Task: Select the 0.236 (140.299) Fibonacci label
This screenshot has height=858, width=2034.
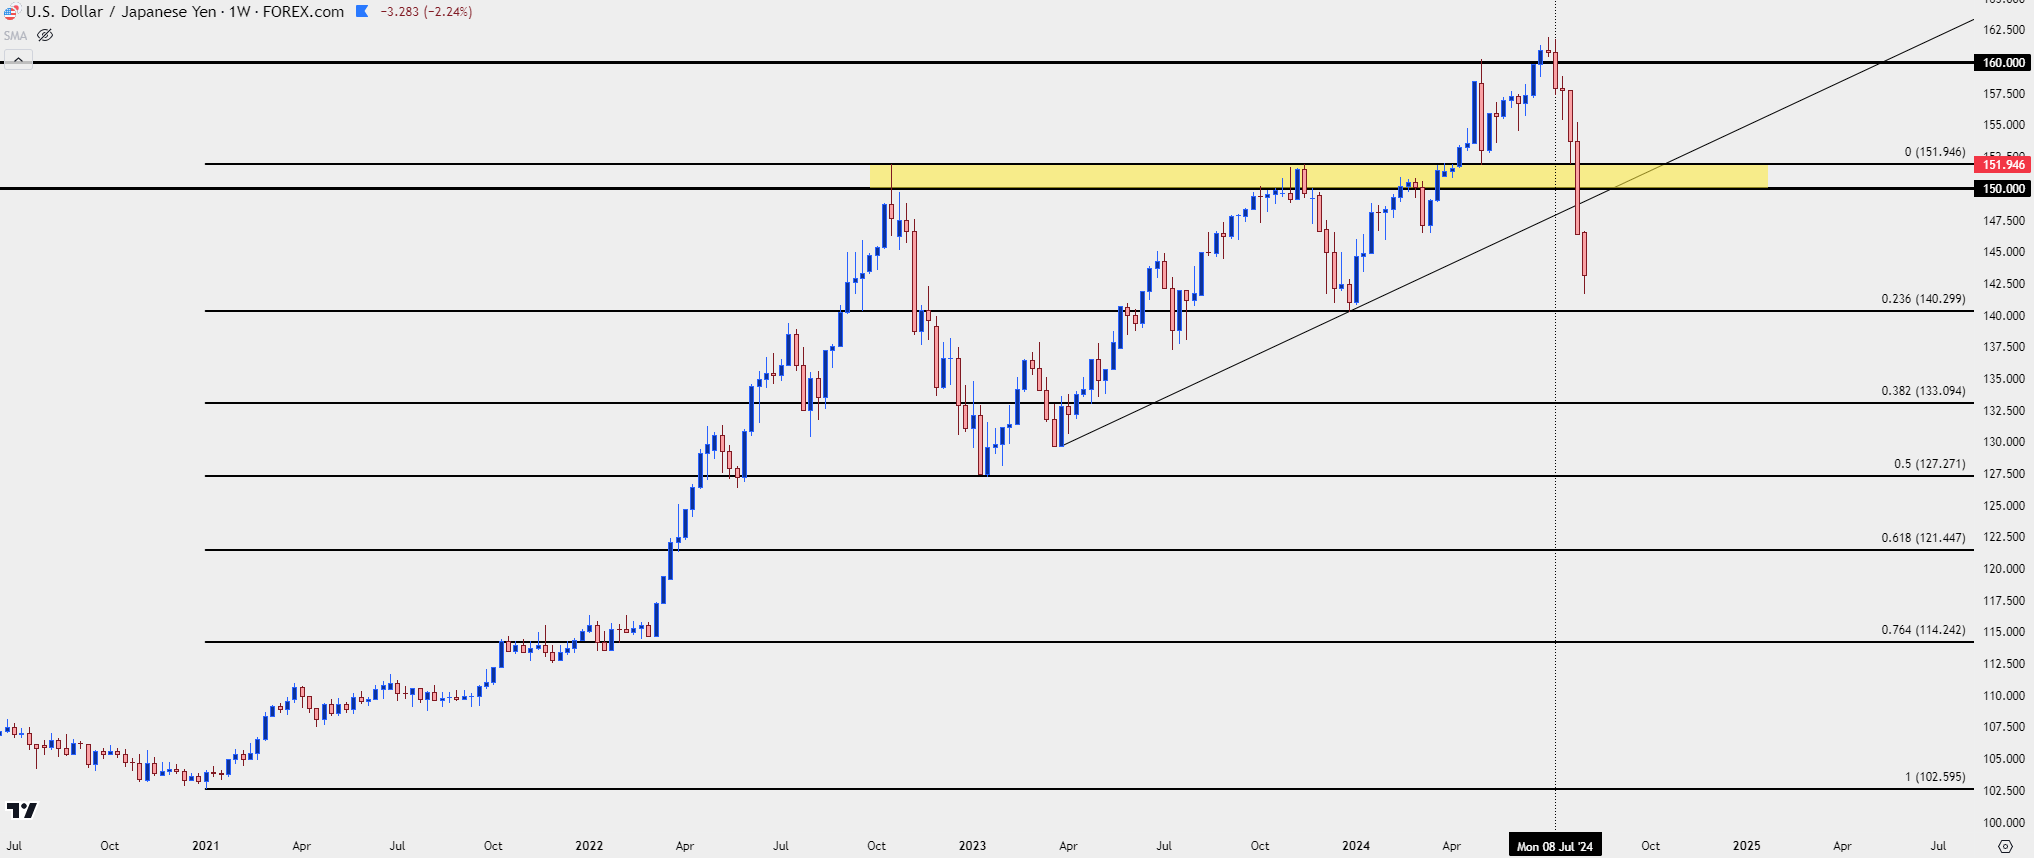Action: point(1923,299)
